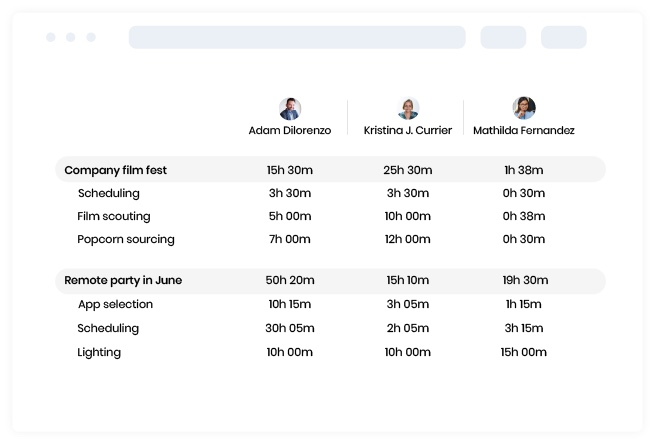This screenshot has width=655, height=444.
Task: Select the Lighting task row
Action: [x=99, y=352]
